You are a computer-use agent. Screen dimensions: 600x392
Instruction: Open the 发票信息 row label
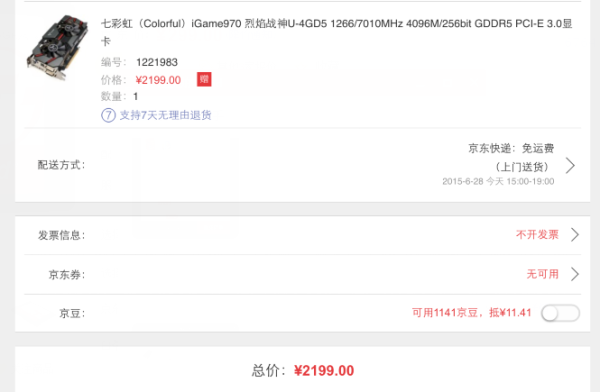tap(61, 235)
